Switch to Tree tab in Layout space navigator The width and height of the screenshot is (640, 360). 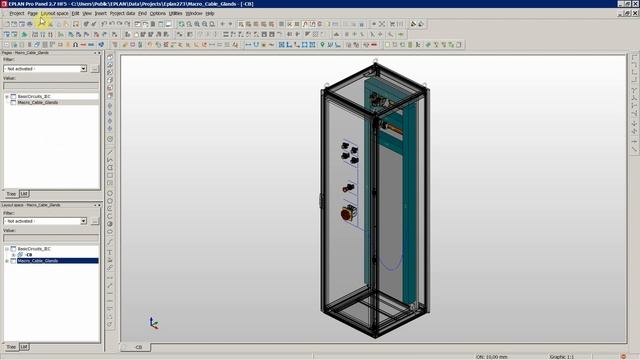coord(11,347)
